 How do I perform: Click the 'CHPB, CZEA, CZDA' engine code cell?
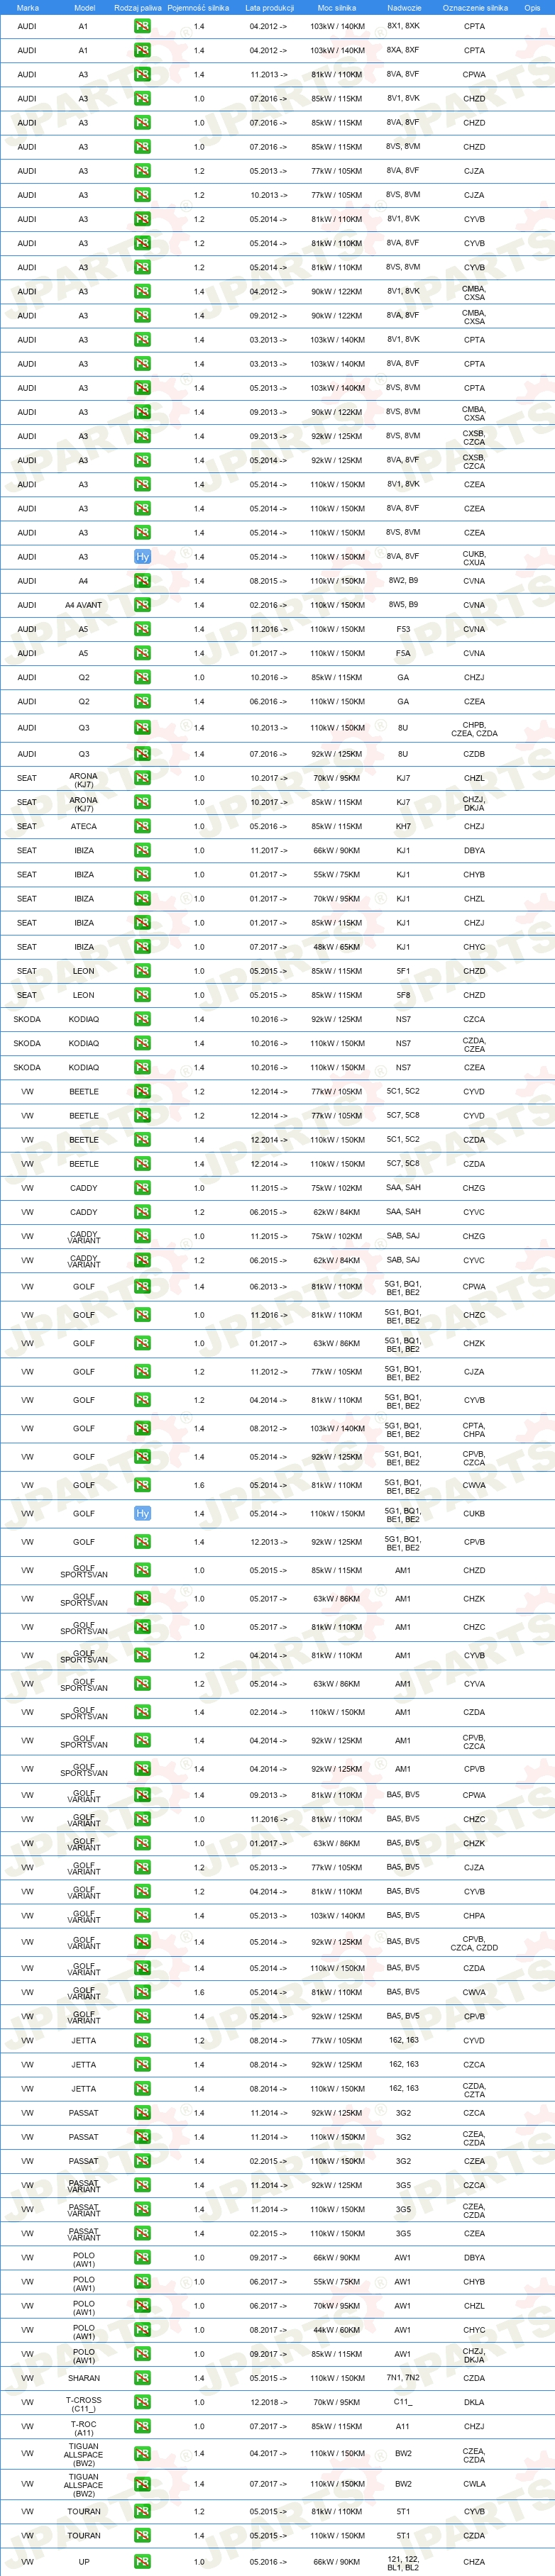pyautogui.click(x=474, y=730)
